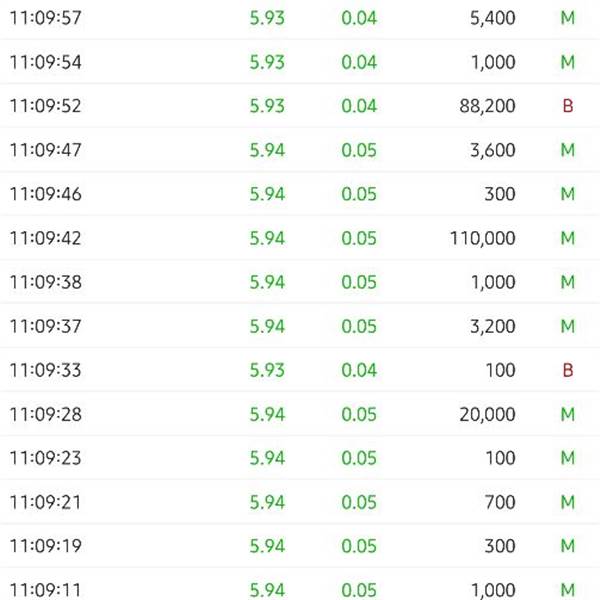600x600 pixels.
Task: Click the M marker at 11:09:21
Action: click(568, 502)
